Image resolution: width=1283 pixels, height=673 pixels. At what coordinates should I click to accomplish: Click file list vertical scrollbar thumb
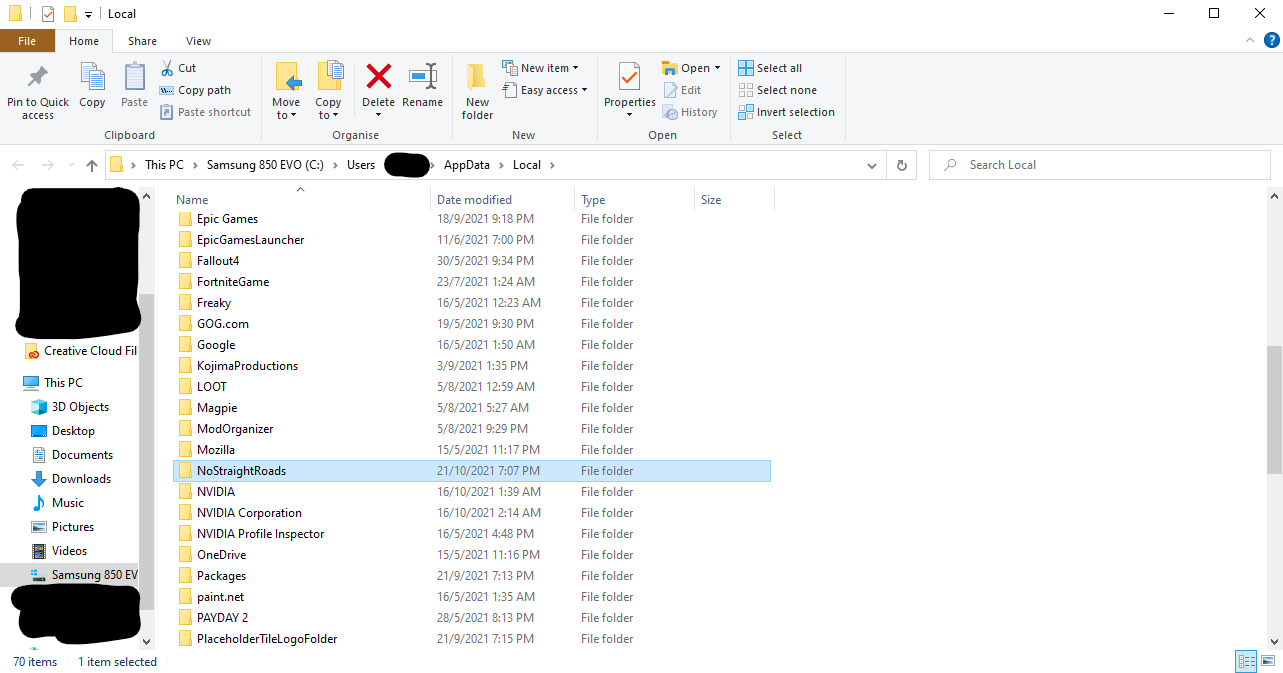point(1273,409)
